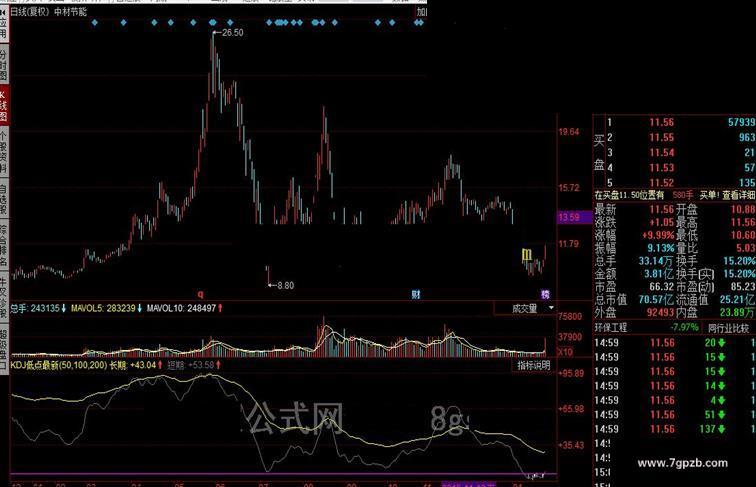
Task: Click the 涨幅 +9.99% value
Action: point(658,235)
